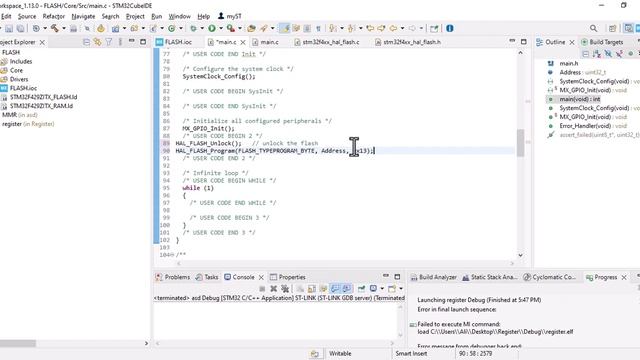Maximize the editor area
Screen dimensions: 640x360
point(524,42)
